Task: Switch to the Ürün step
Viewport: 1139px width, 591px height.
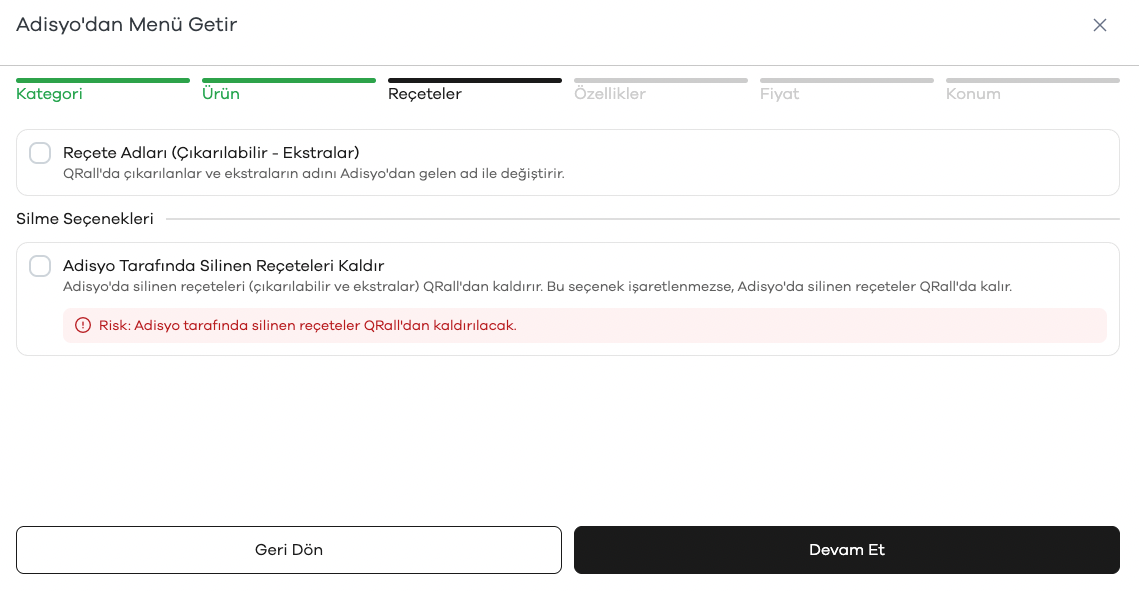Action: click(x=221, y=94)
